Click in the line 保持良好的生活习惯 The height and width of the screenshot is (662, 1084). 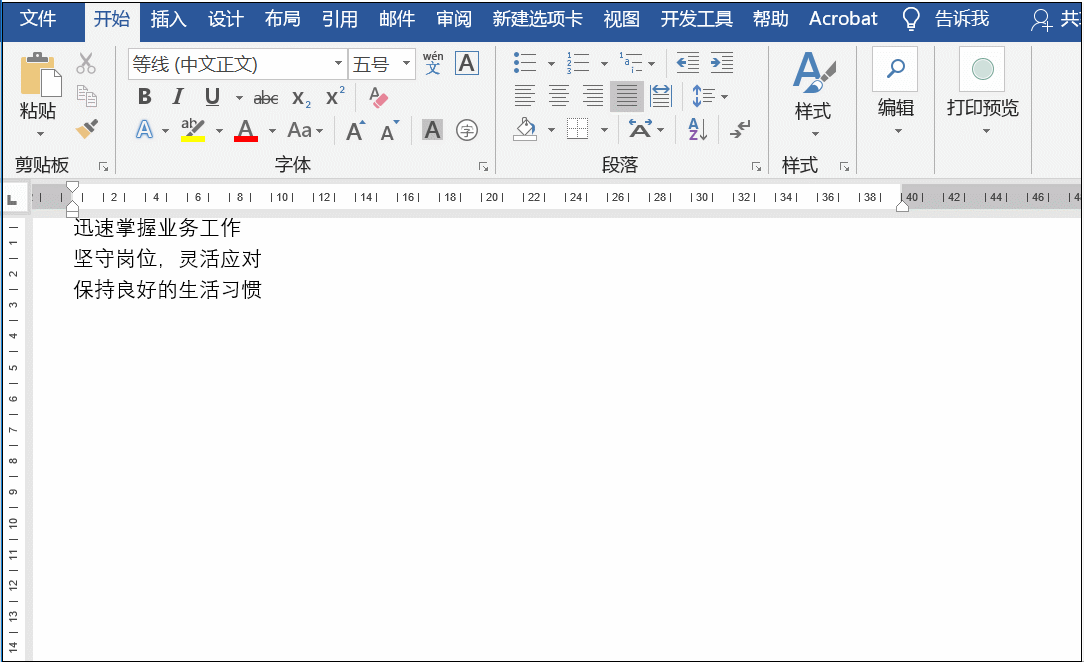coord(167,290)
